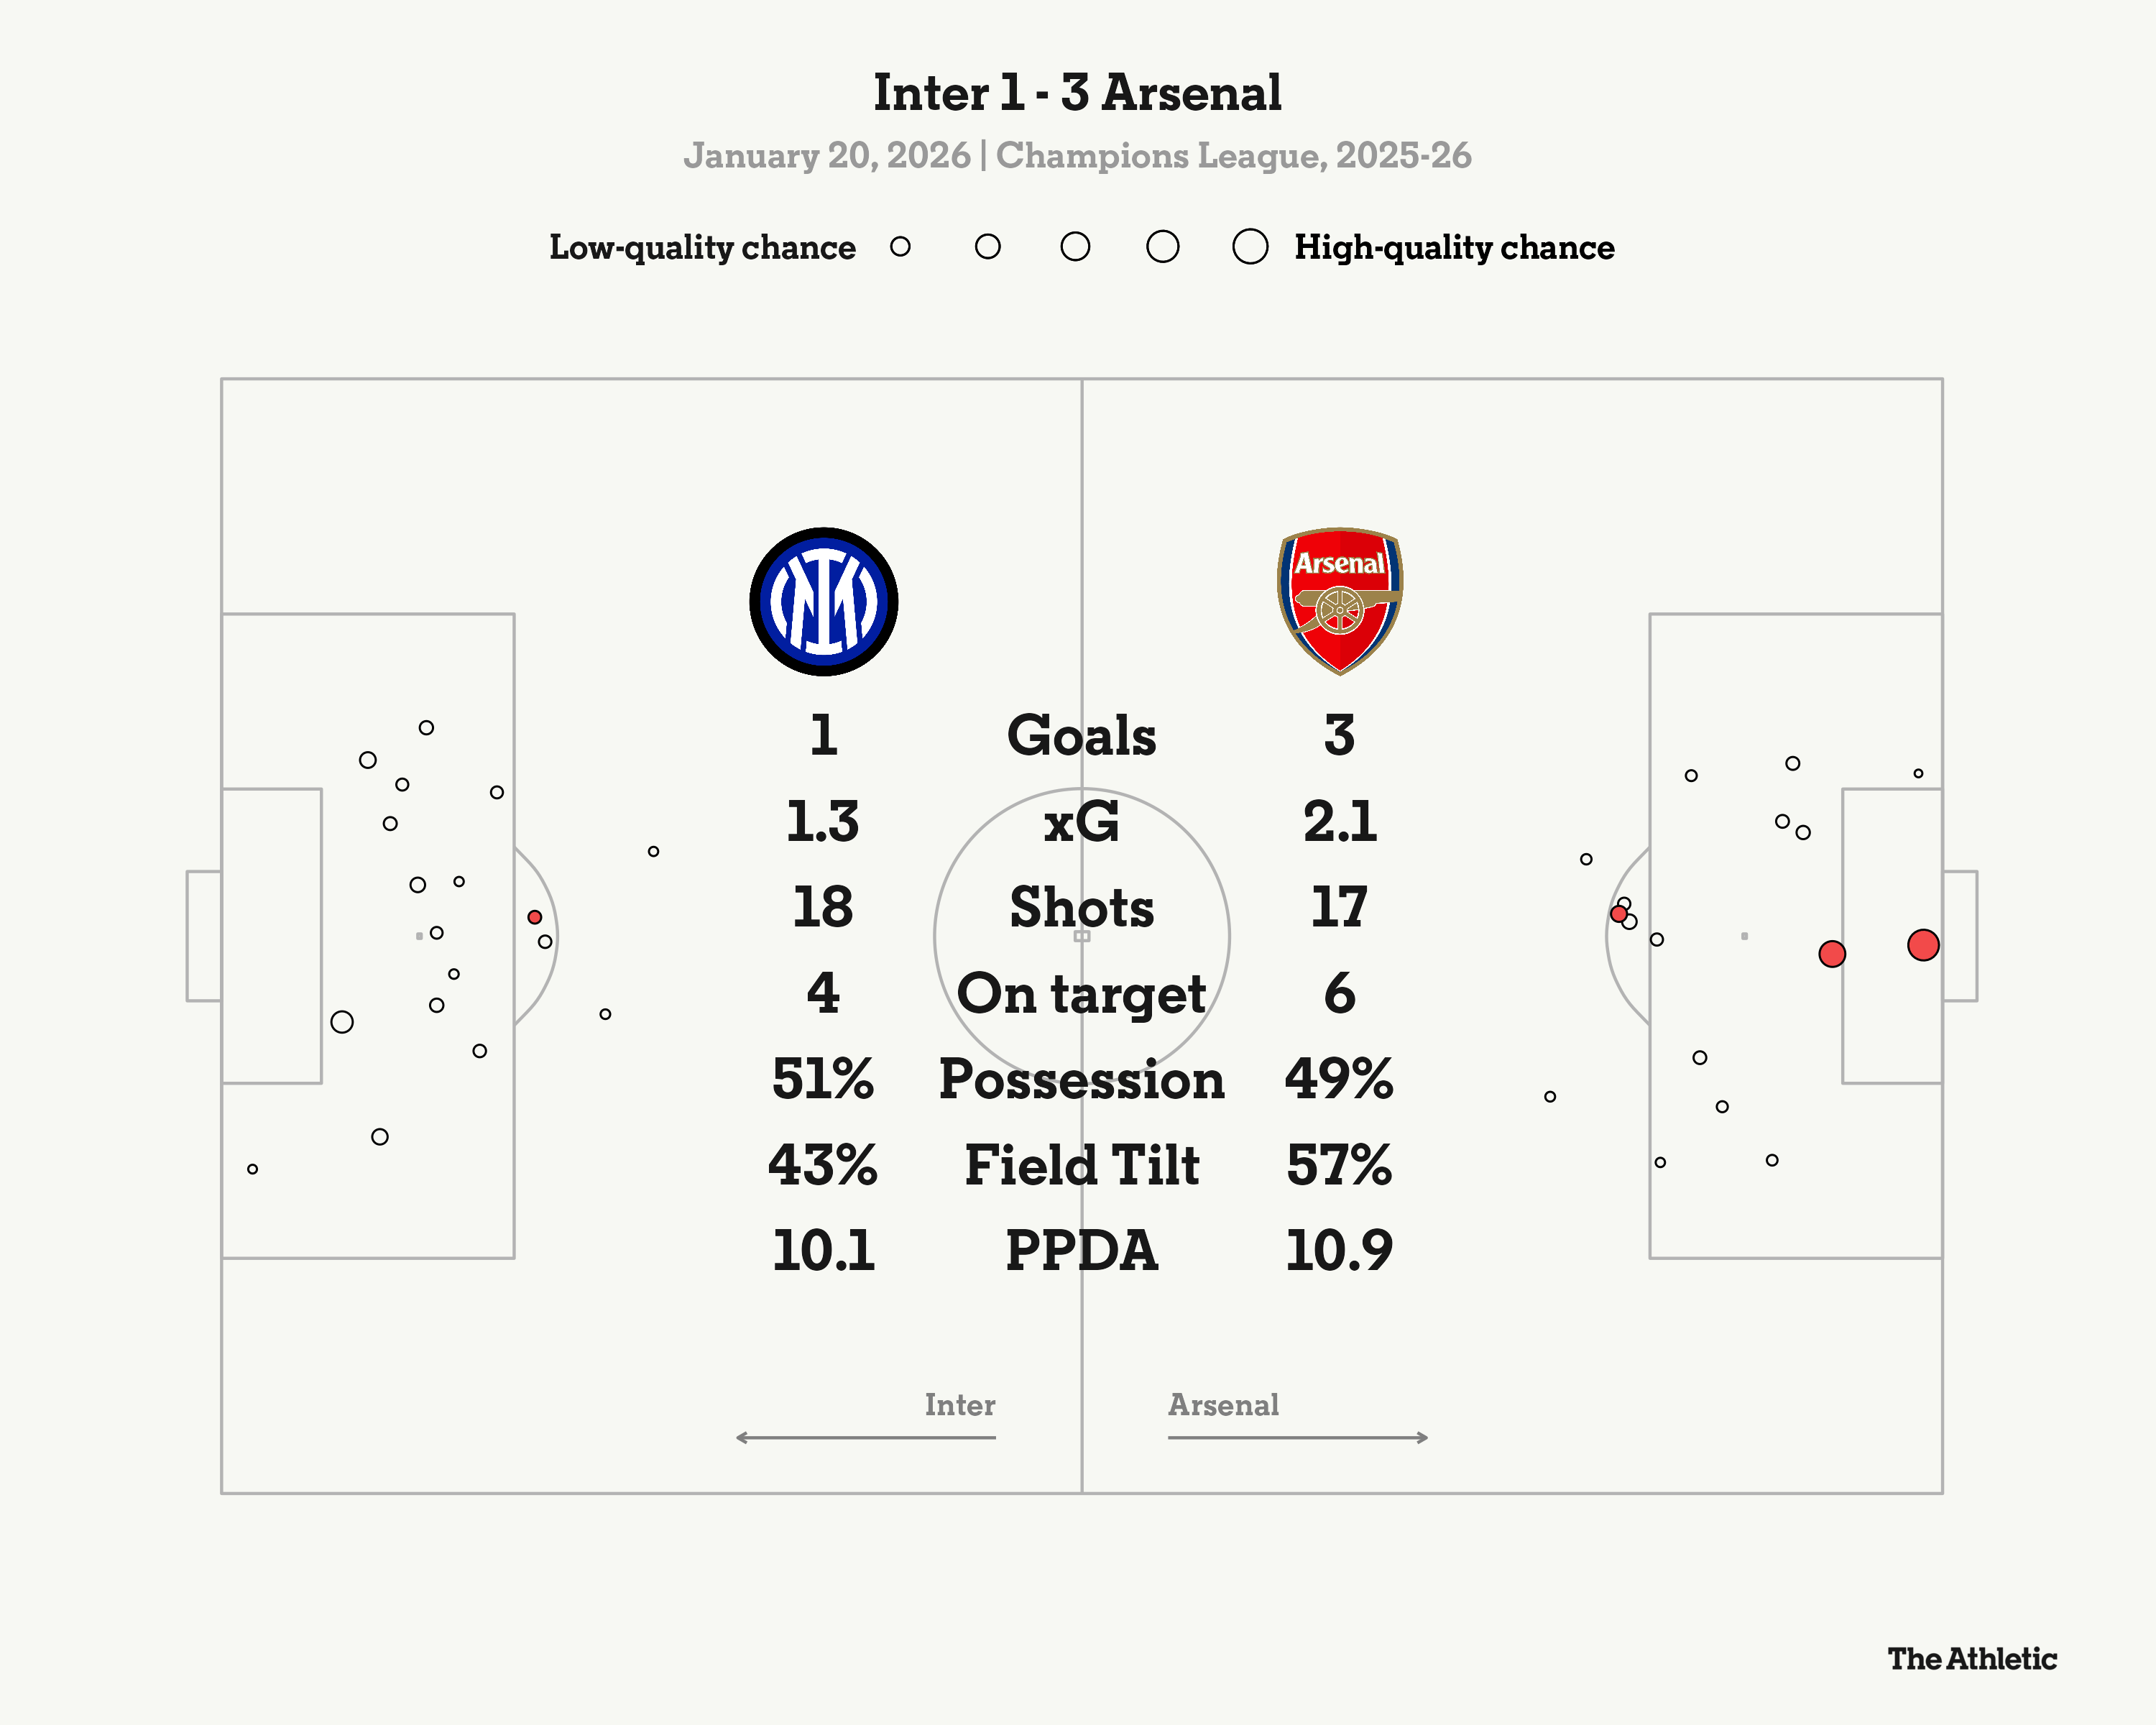Click Arsenal's red goal marker on the penalty arc
The width and height of the screenshot is (2156, 1725).
point(1618,914)
